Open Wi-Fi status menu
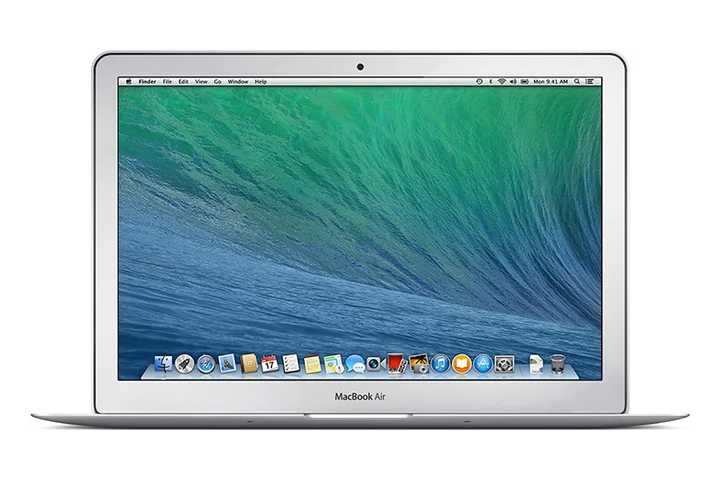This screenshot has height=480, width=720. point(501,81)
